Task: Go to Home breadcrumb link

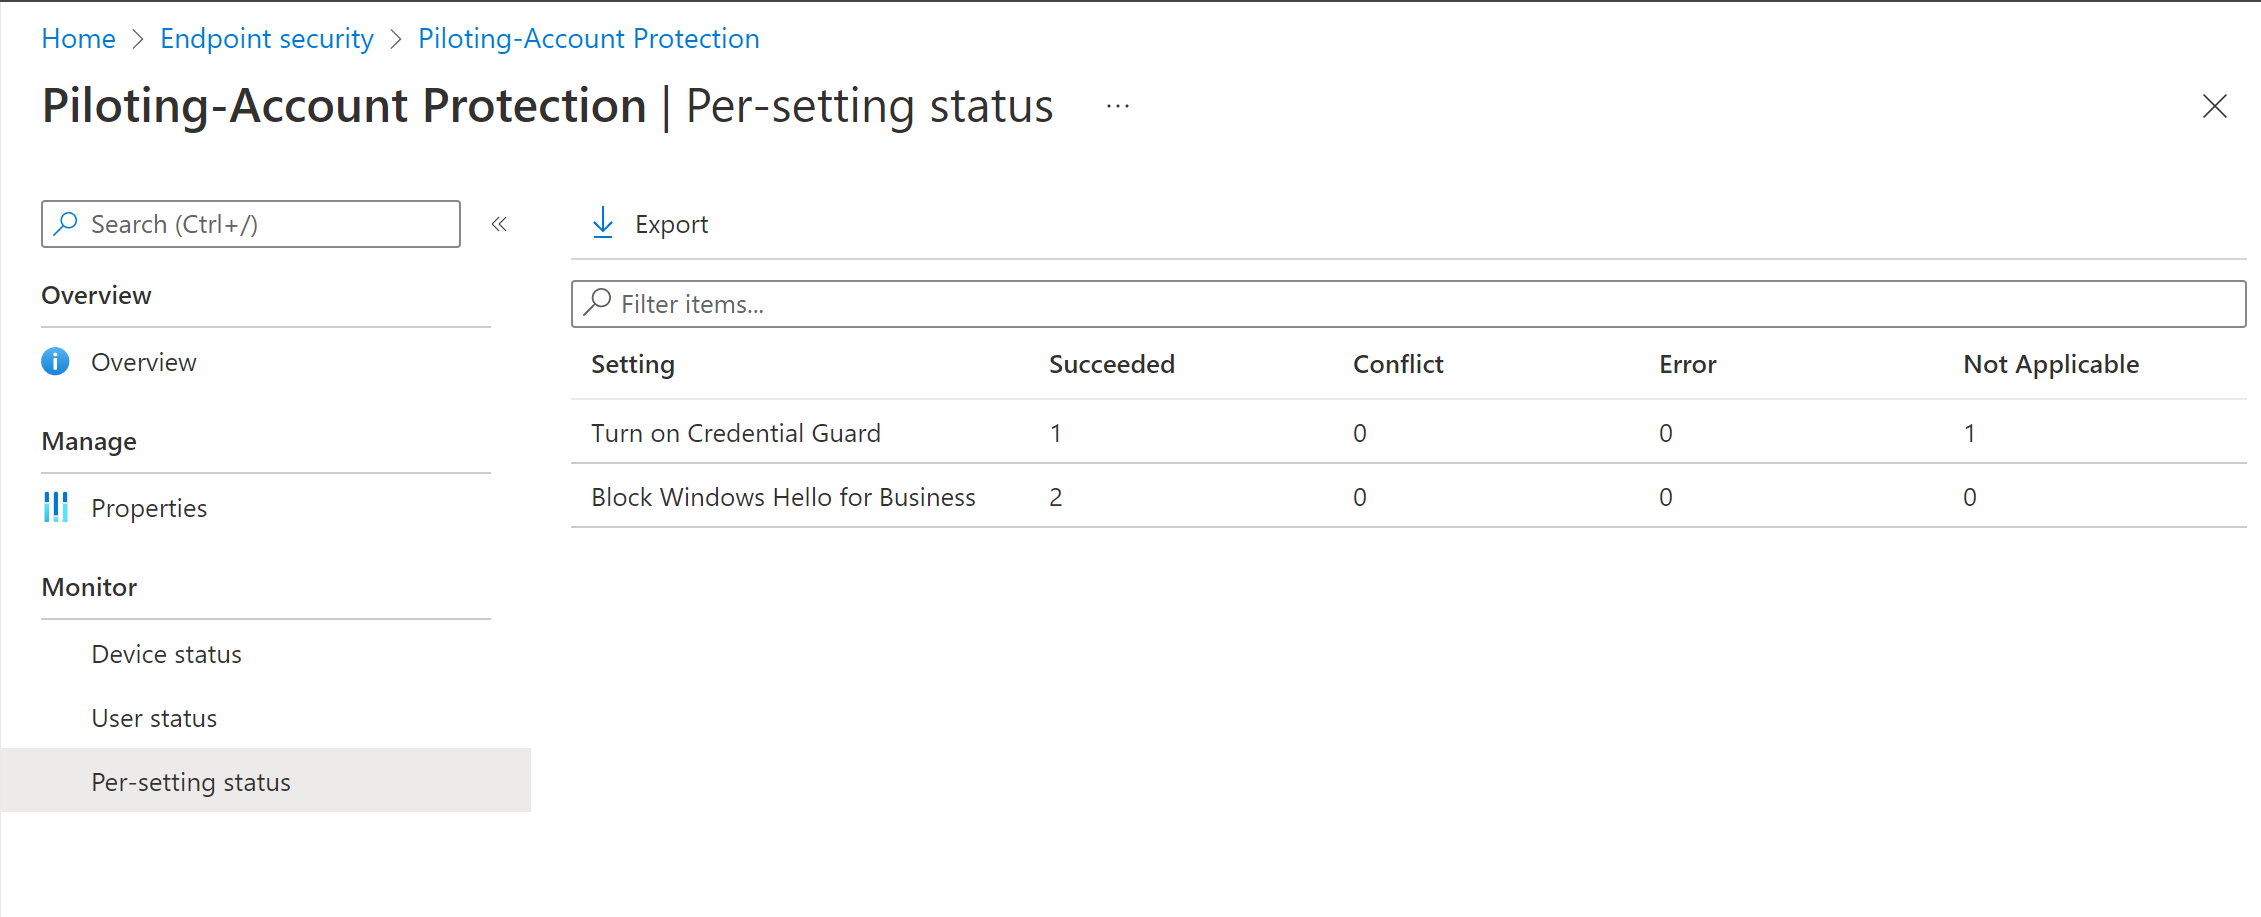Action: [x=78, y=38]
